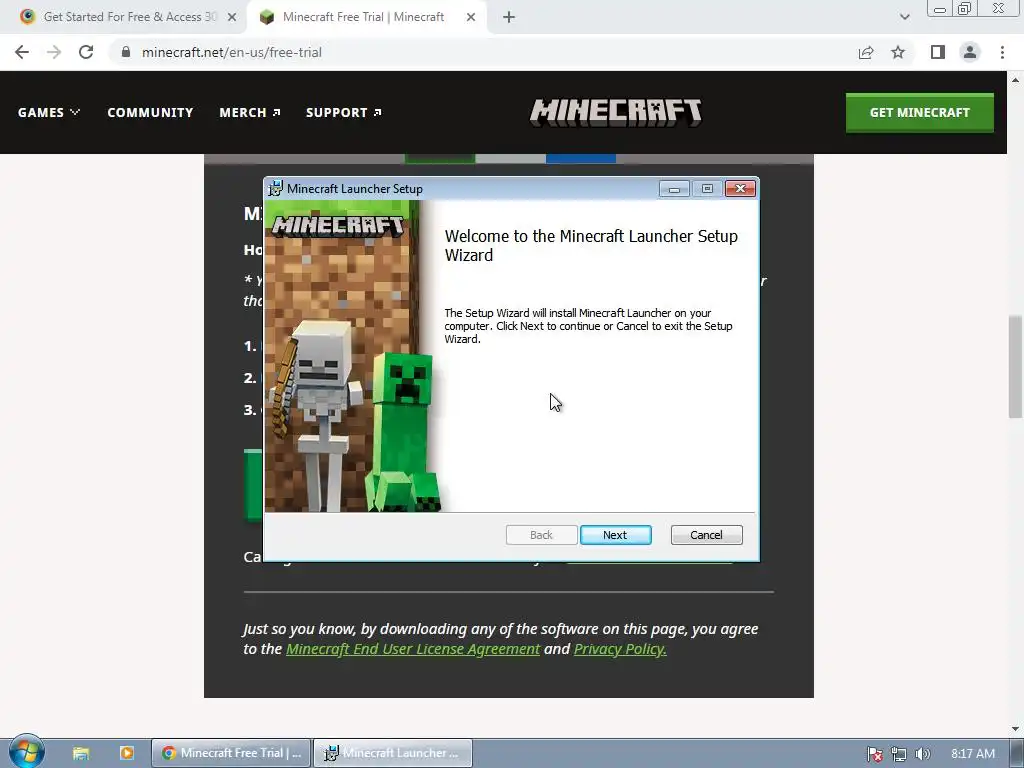
Task: Click the Get Minecraft button
Action: [x=920, y=112]
